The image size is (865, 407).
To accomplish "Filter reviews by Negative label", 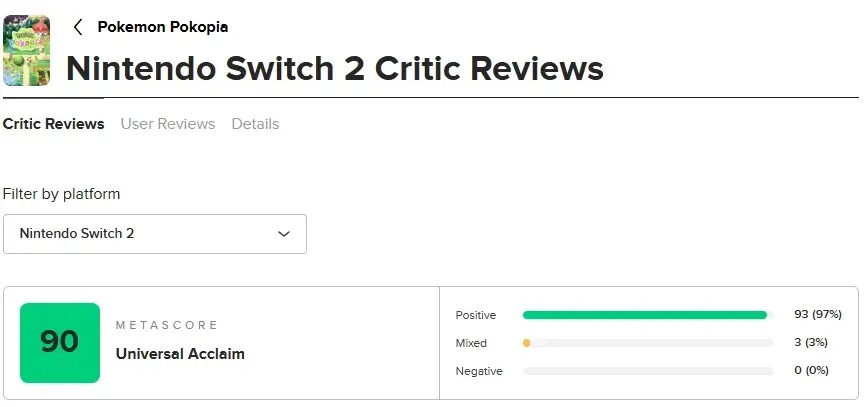I will tap(479, 371).
